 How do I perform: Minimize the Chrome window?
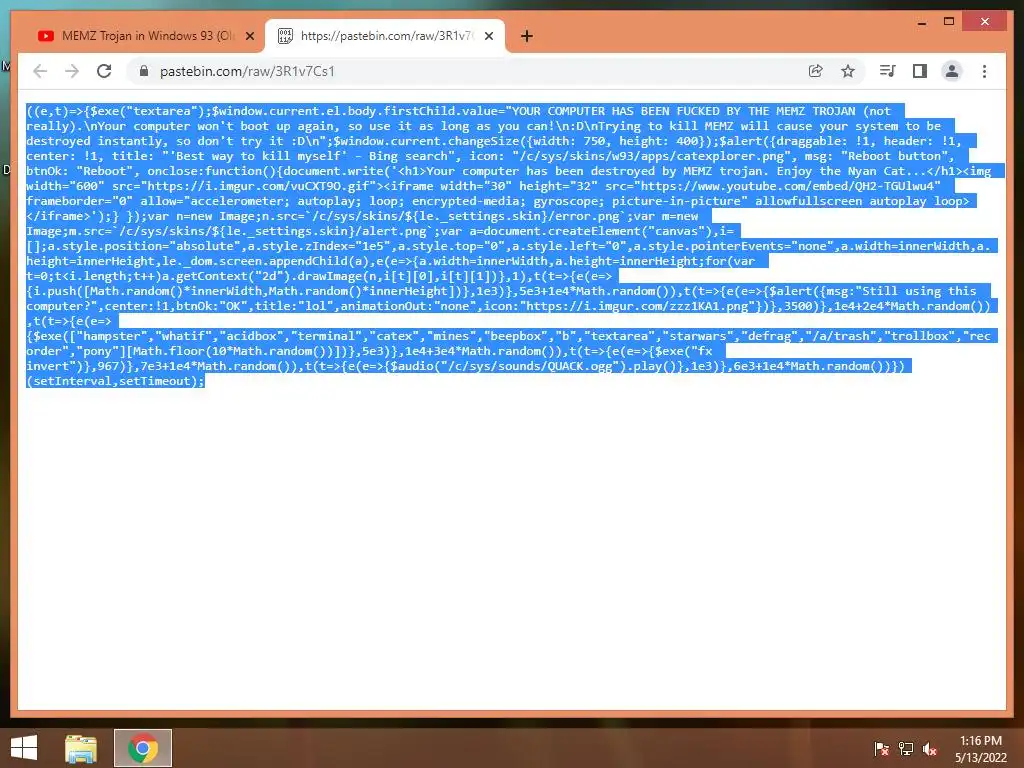point(922,22)
